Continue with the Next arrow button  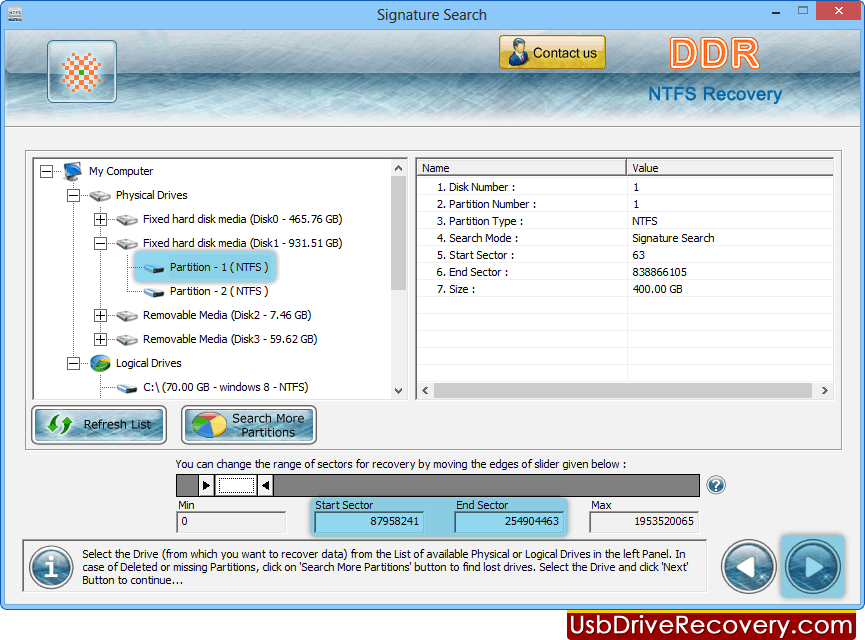point(813,567)
